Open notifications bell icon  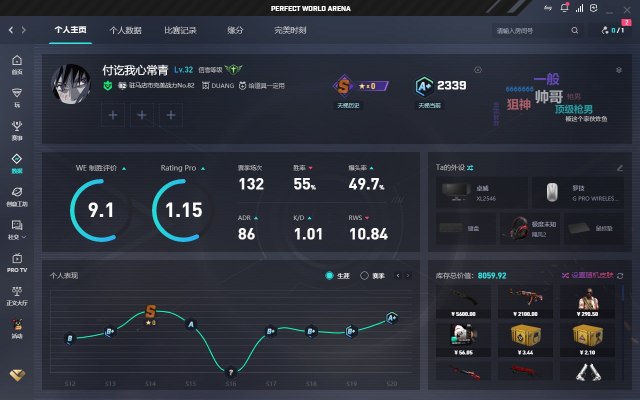[564, 8]
